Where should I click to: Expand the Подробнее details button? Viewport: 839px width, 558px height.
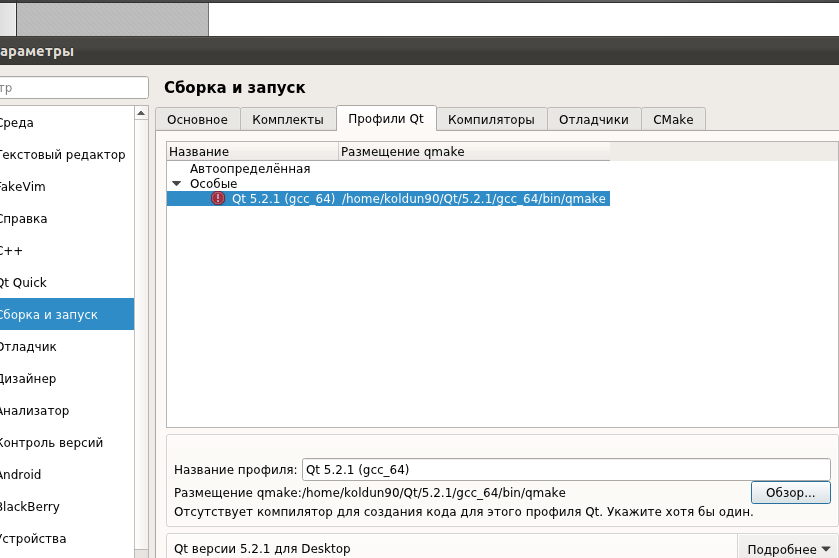coord(788,549)
